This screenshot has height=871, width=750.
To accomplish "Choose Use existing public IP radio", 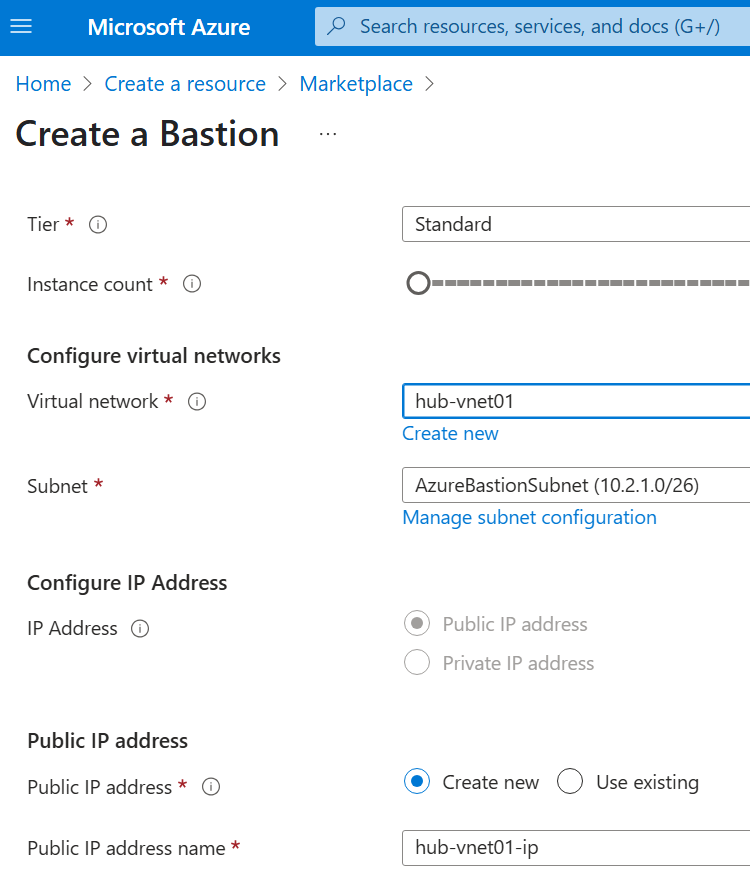I will 571,782.
